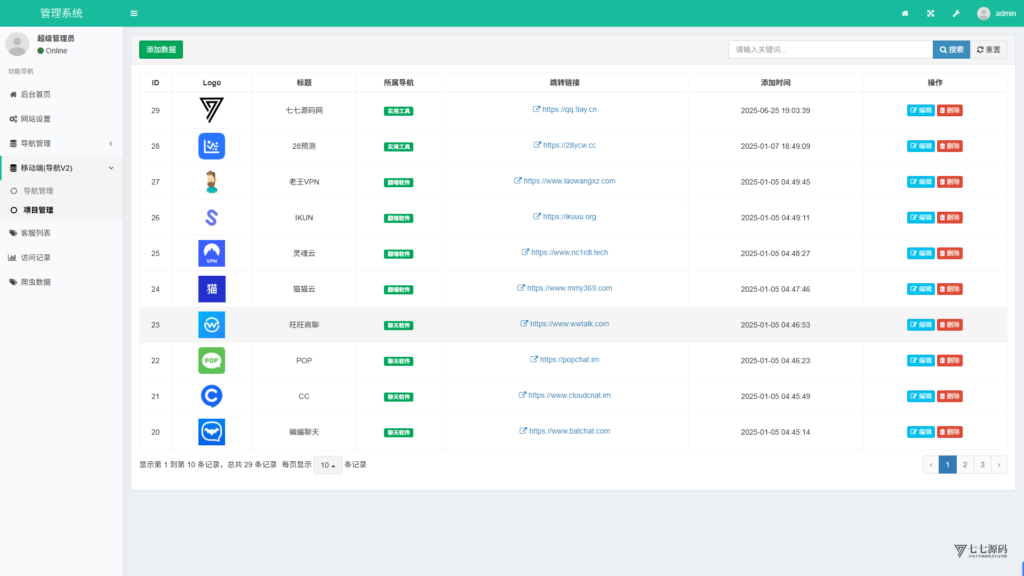The image size is (1024, 576).
Task: Open the wrench tool icon
Action: click(x=956, y=13)
